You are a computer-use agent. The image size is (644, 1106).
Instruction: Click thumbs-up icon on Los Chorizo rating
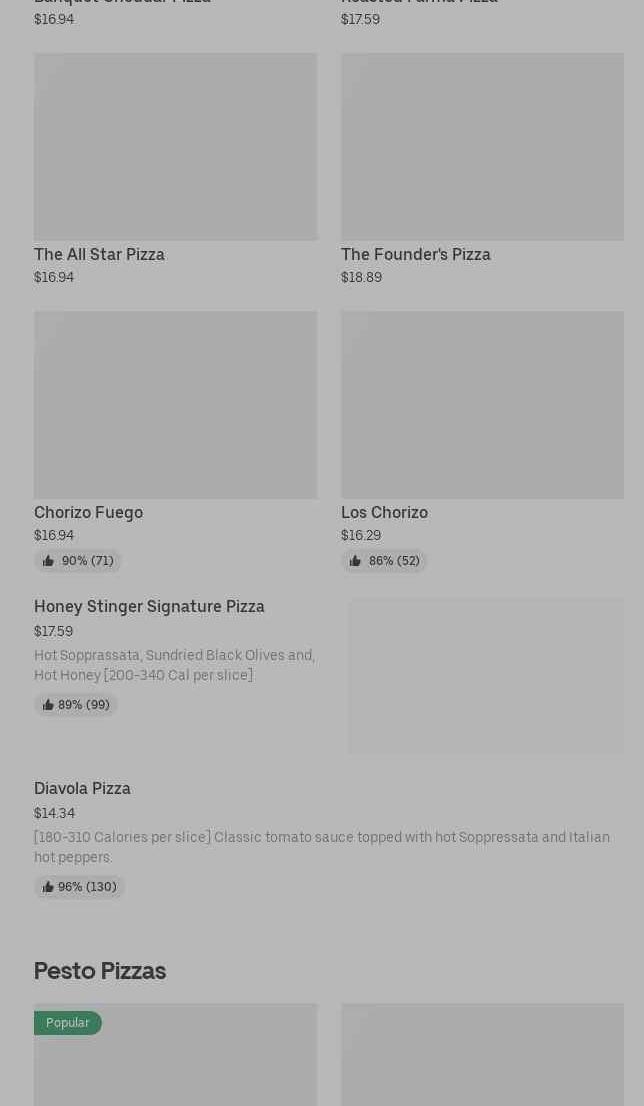coord(355,561)
